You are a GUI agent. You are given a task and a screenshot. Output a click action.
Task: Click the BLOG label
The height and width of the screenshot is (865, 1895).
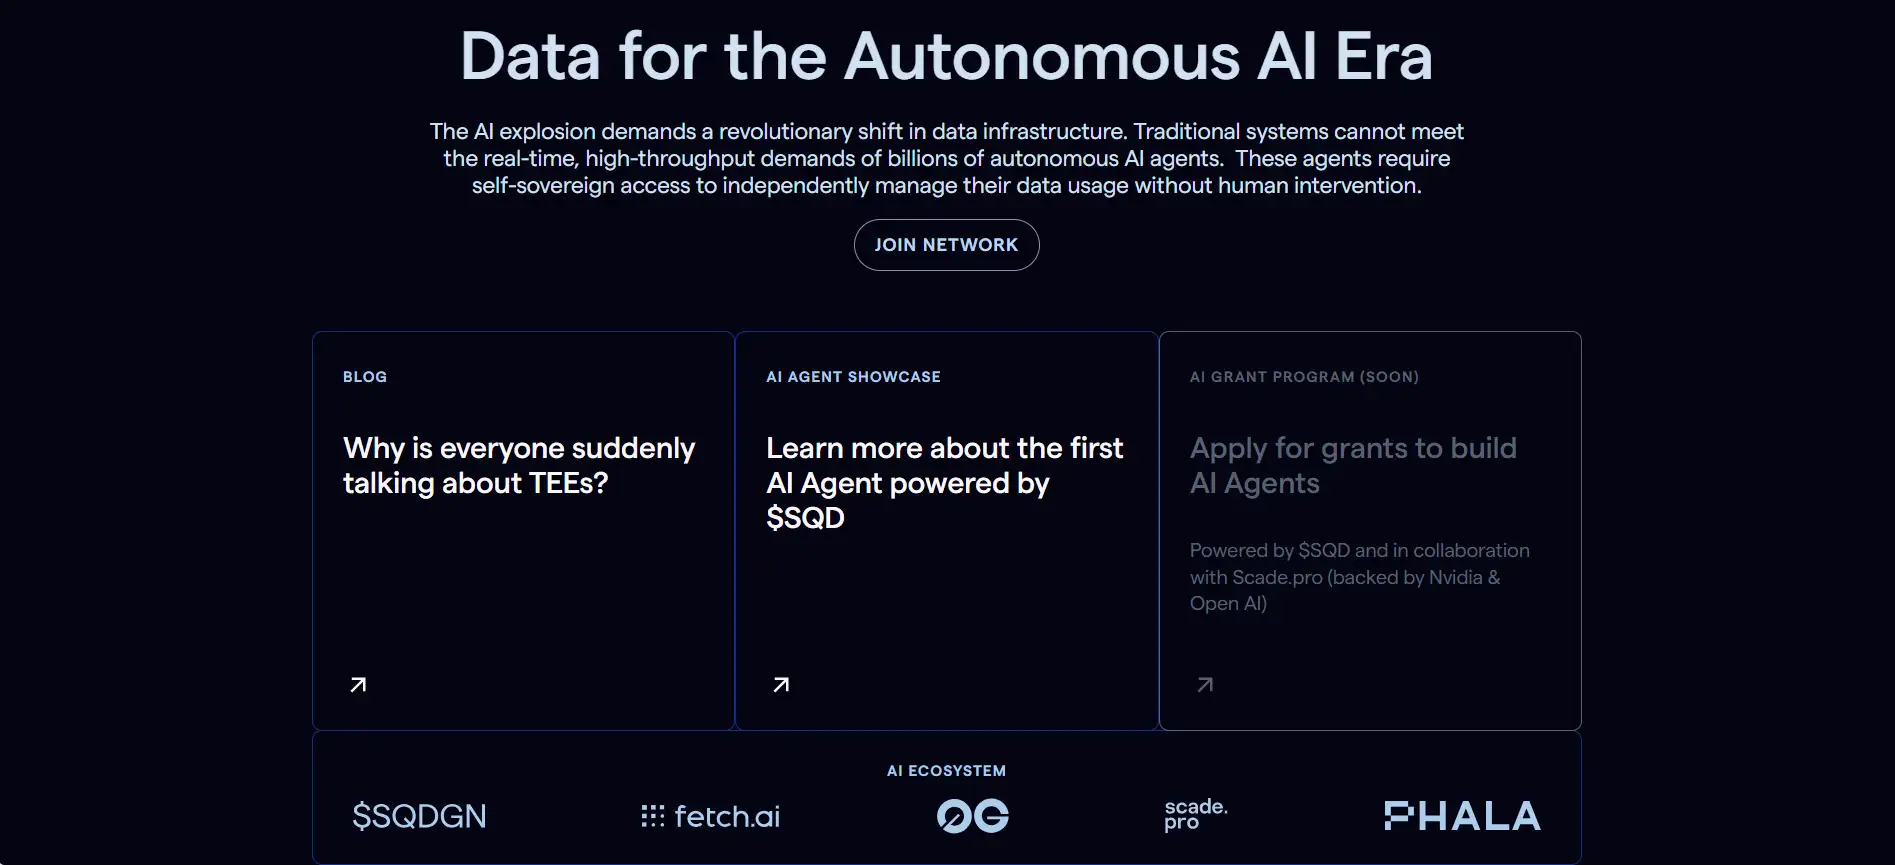click(365, 377)
